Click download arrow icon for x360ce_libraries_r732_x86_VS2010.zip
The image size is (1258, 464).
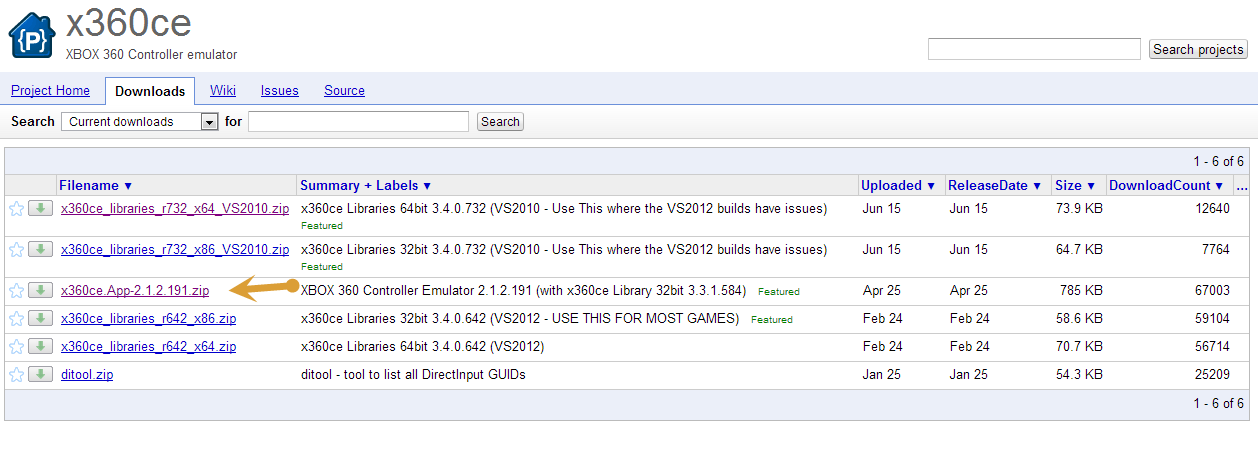coord(41,249)
